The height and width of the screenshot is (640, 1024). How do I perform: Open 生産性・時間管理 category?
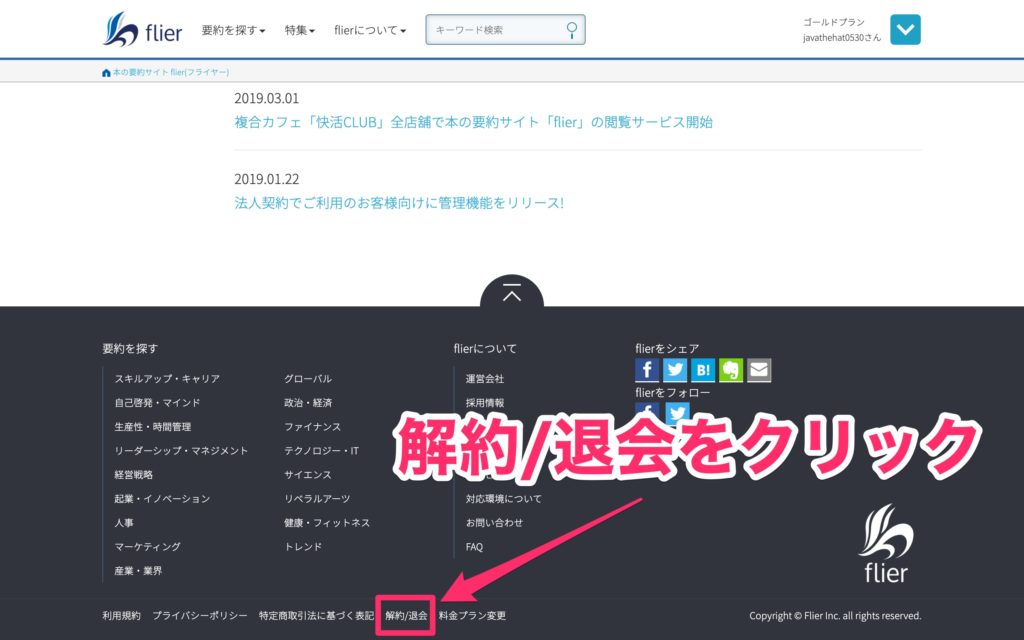click(153, 427)
